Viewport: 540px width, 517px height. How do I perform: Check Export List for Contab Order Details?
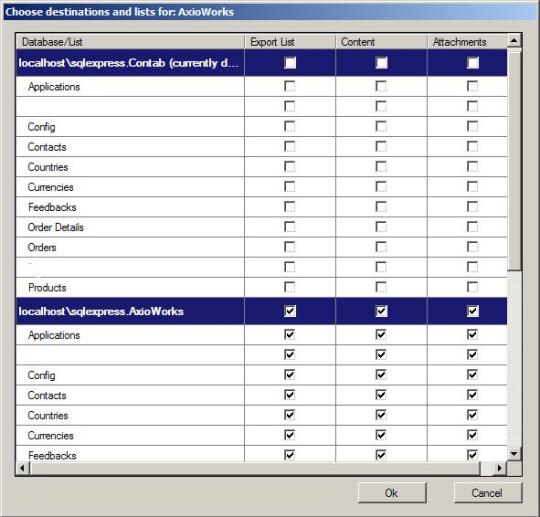(x=290, y=227)
